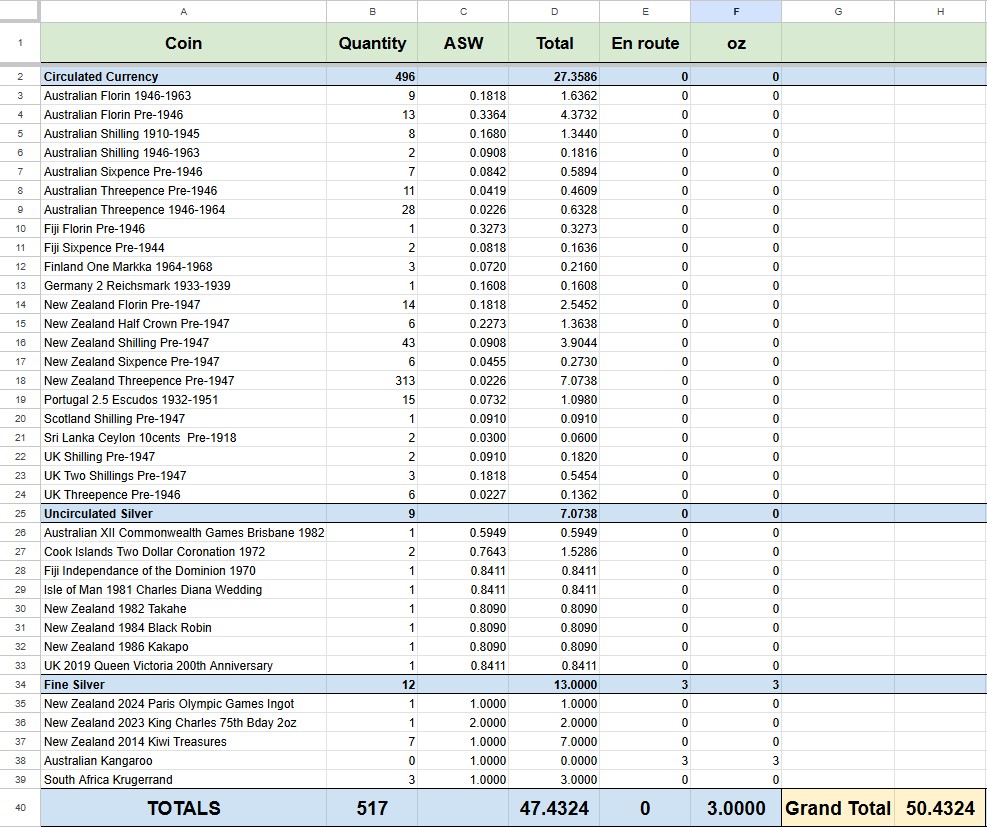Select quantity 313 cell
The height and width of the screenshot is (827, 987).
pos(372,381)
